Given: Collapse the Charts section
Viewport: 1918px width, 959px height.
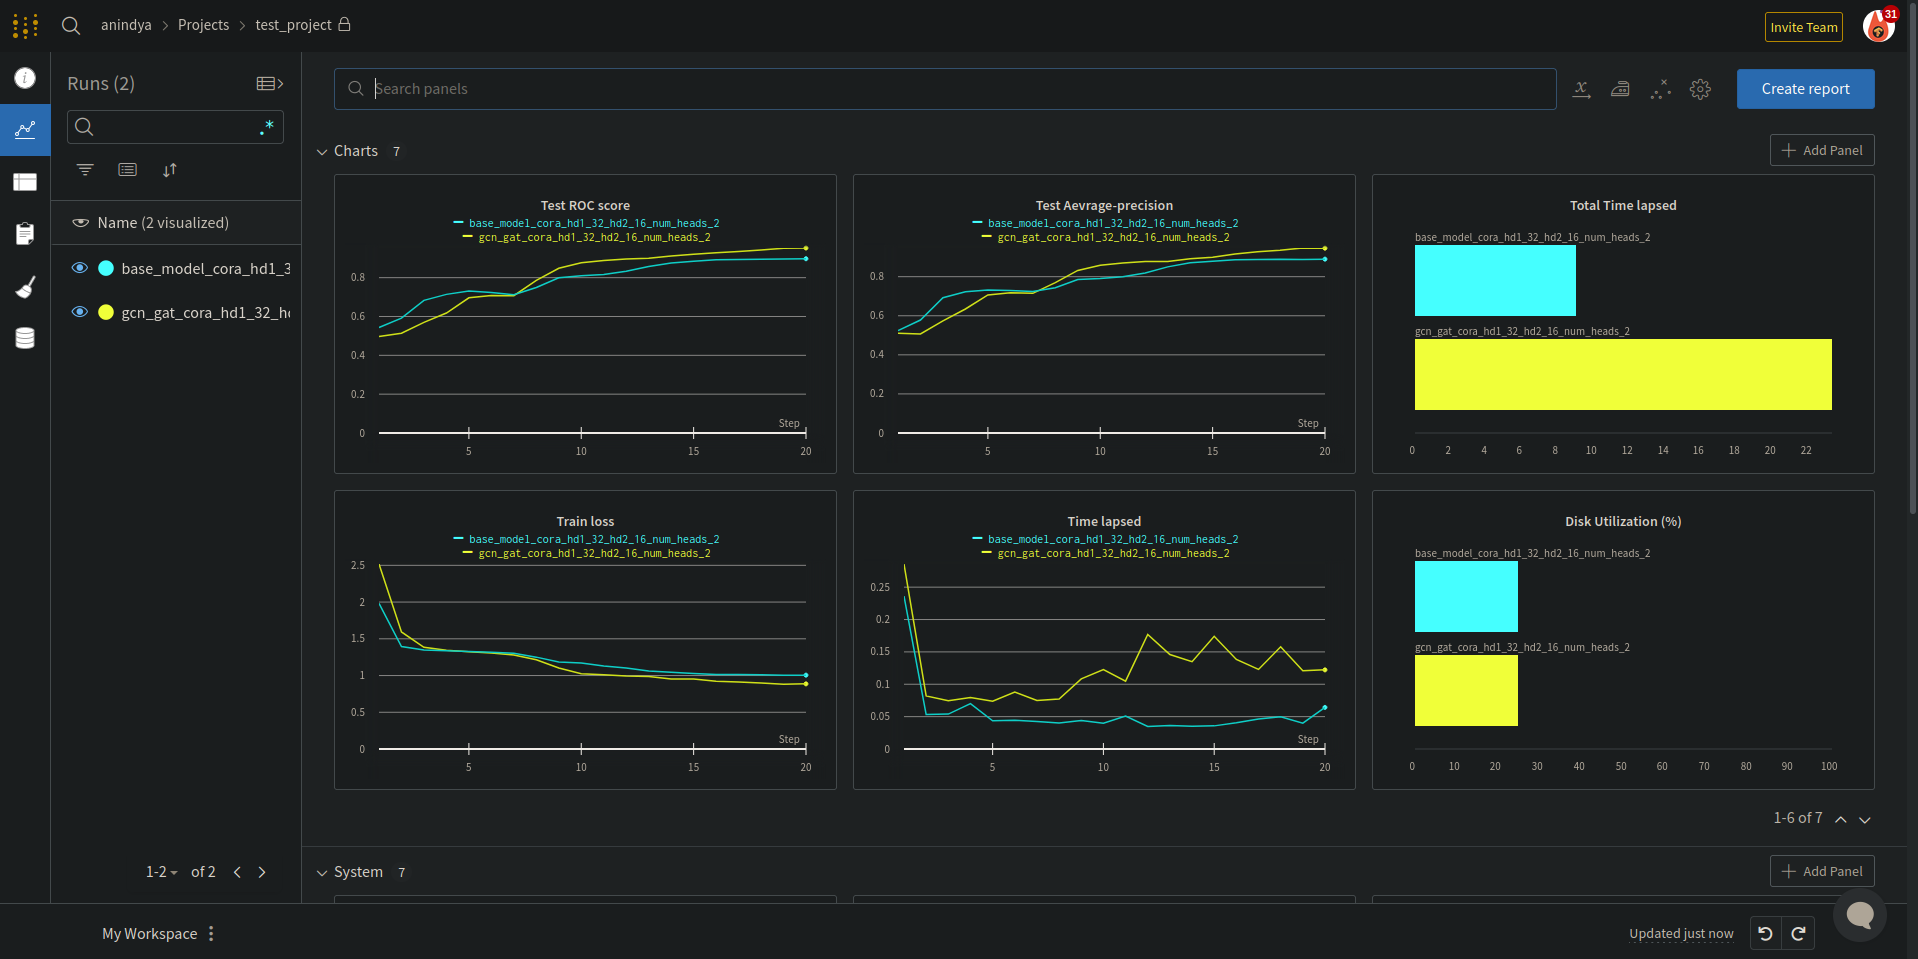Looking at the screenshot, I should pos(322,152).
